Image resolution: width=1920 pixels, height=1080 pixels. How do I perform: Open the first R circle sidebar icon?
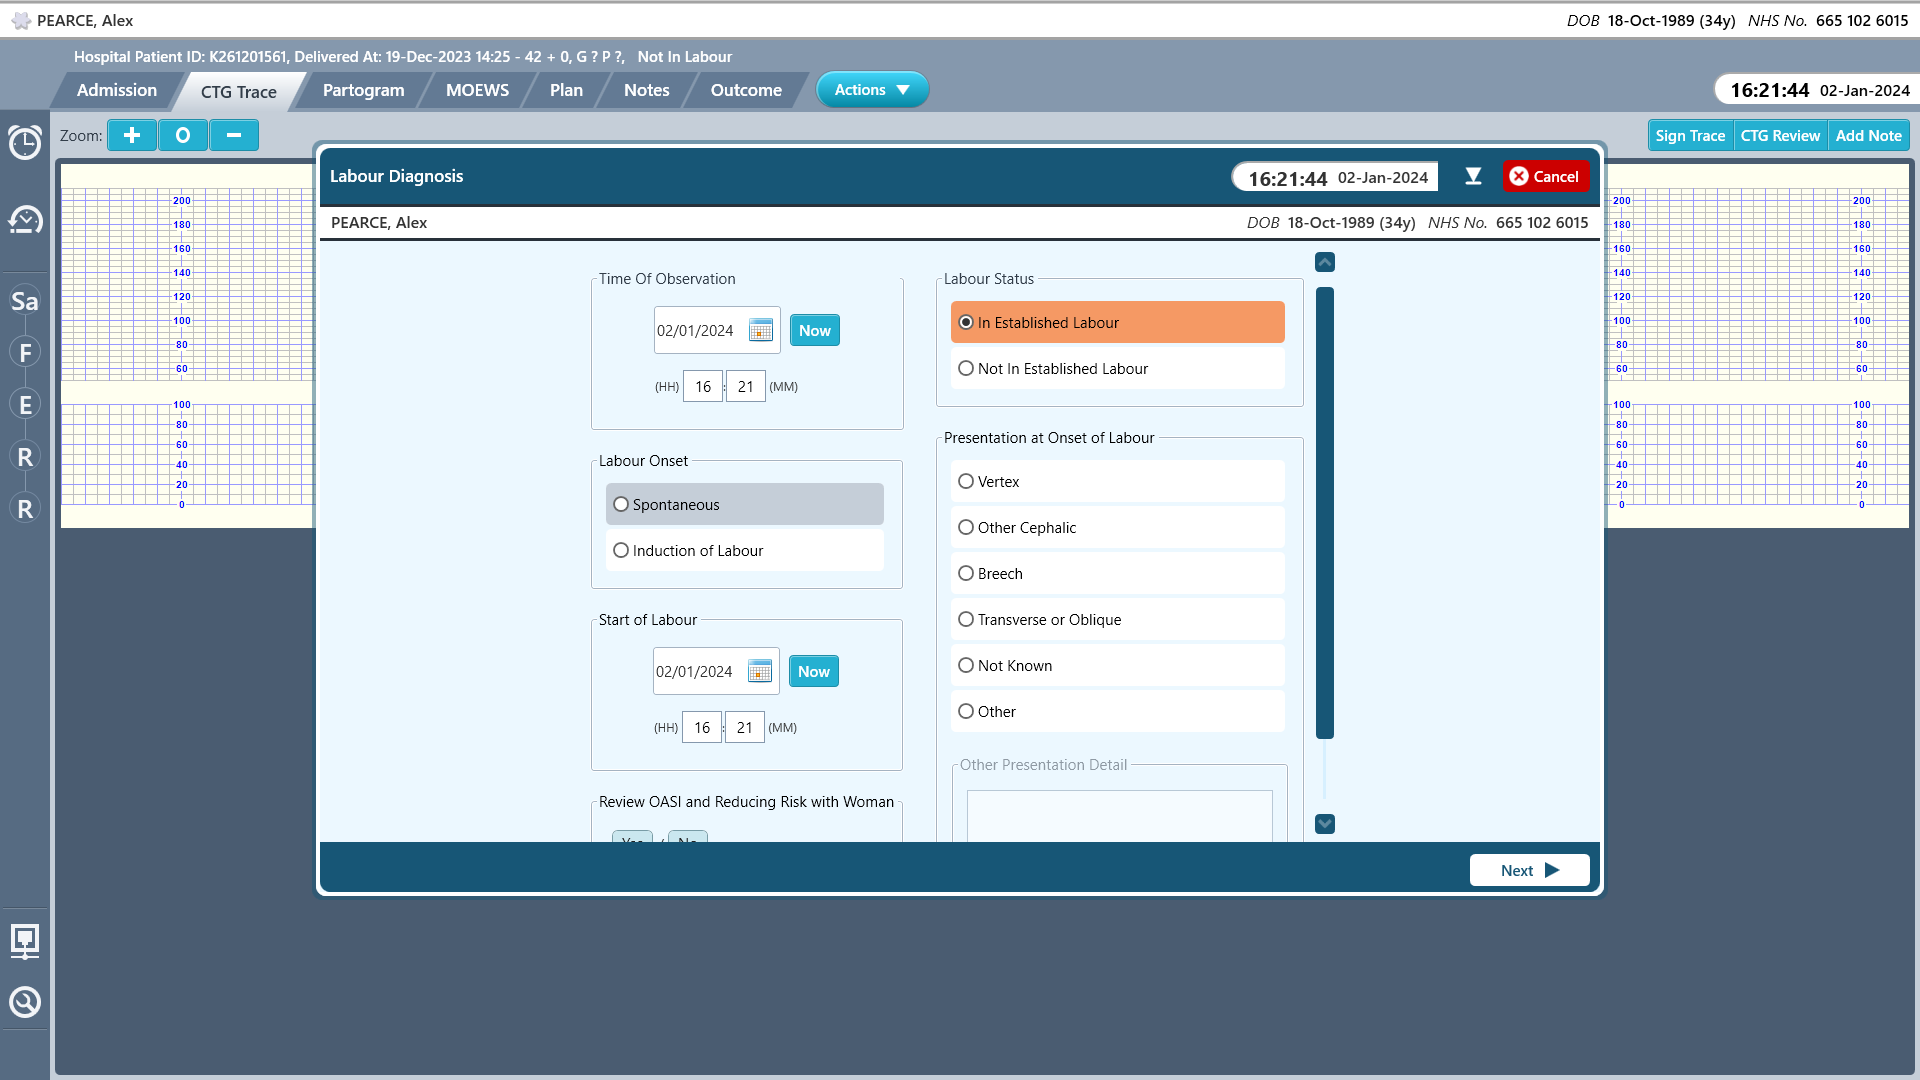[25, 457]
